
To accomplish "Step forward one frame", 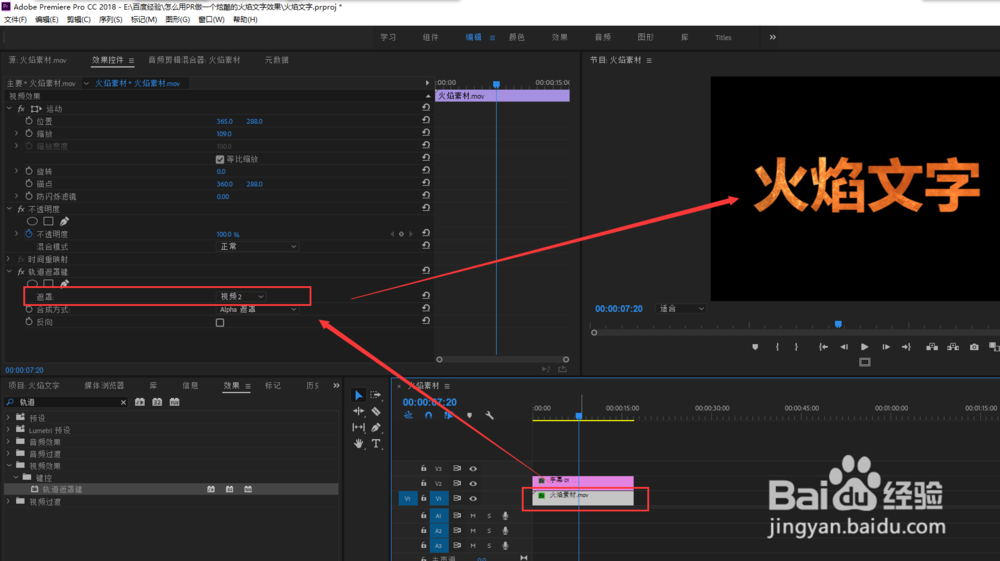I will click(885, 347).
